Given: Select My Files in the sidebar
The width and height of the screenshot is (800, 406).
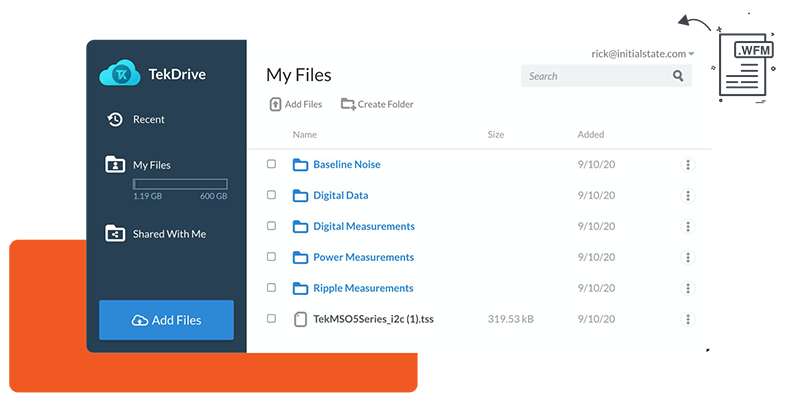Looking at the screenshot, I should pyautogui.click(x=152, y=165).
